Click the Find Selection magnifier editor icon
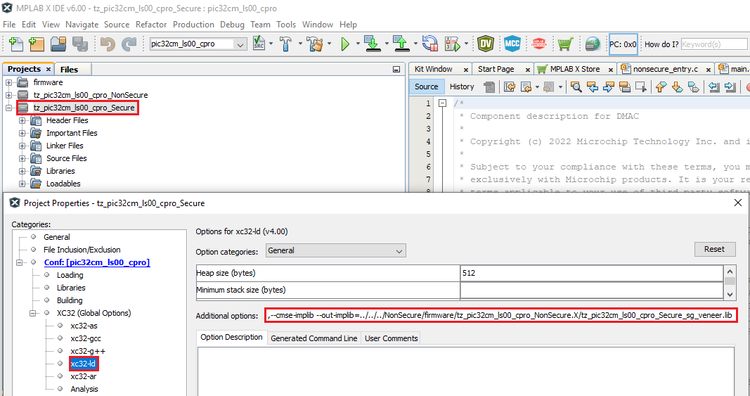The height and width of the screenshot is (396, 750). pyautogui.click(x=576, y=87)
